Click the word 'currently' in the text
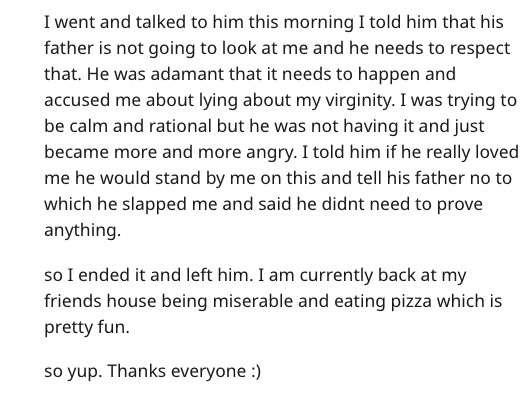The width and height of the screenshot is (529, 395). [336, 275]
